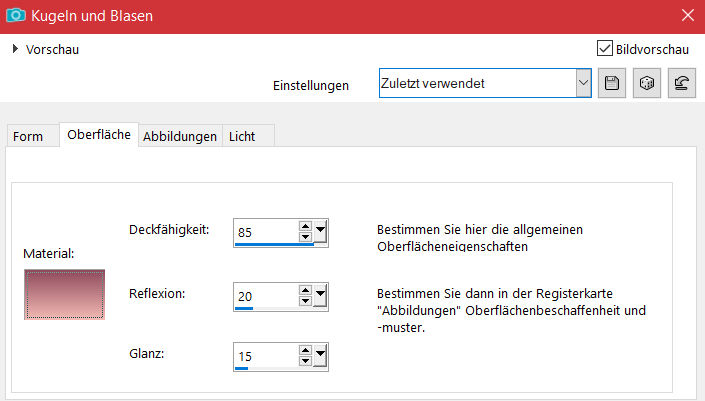Increase the Deckfähigkeit value with up arrow
The image size is (705, 401).
(x=305, y=227)
